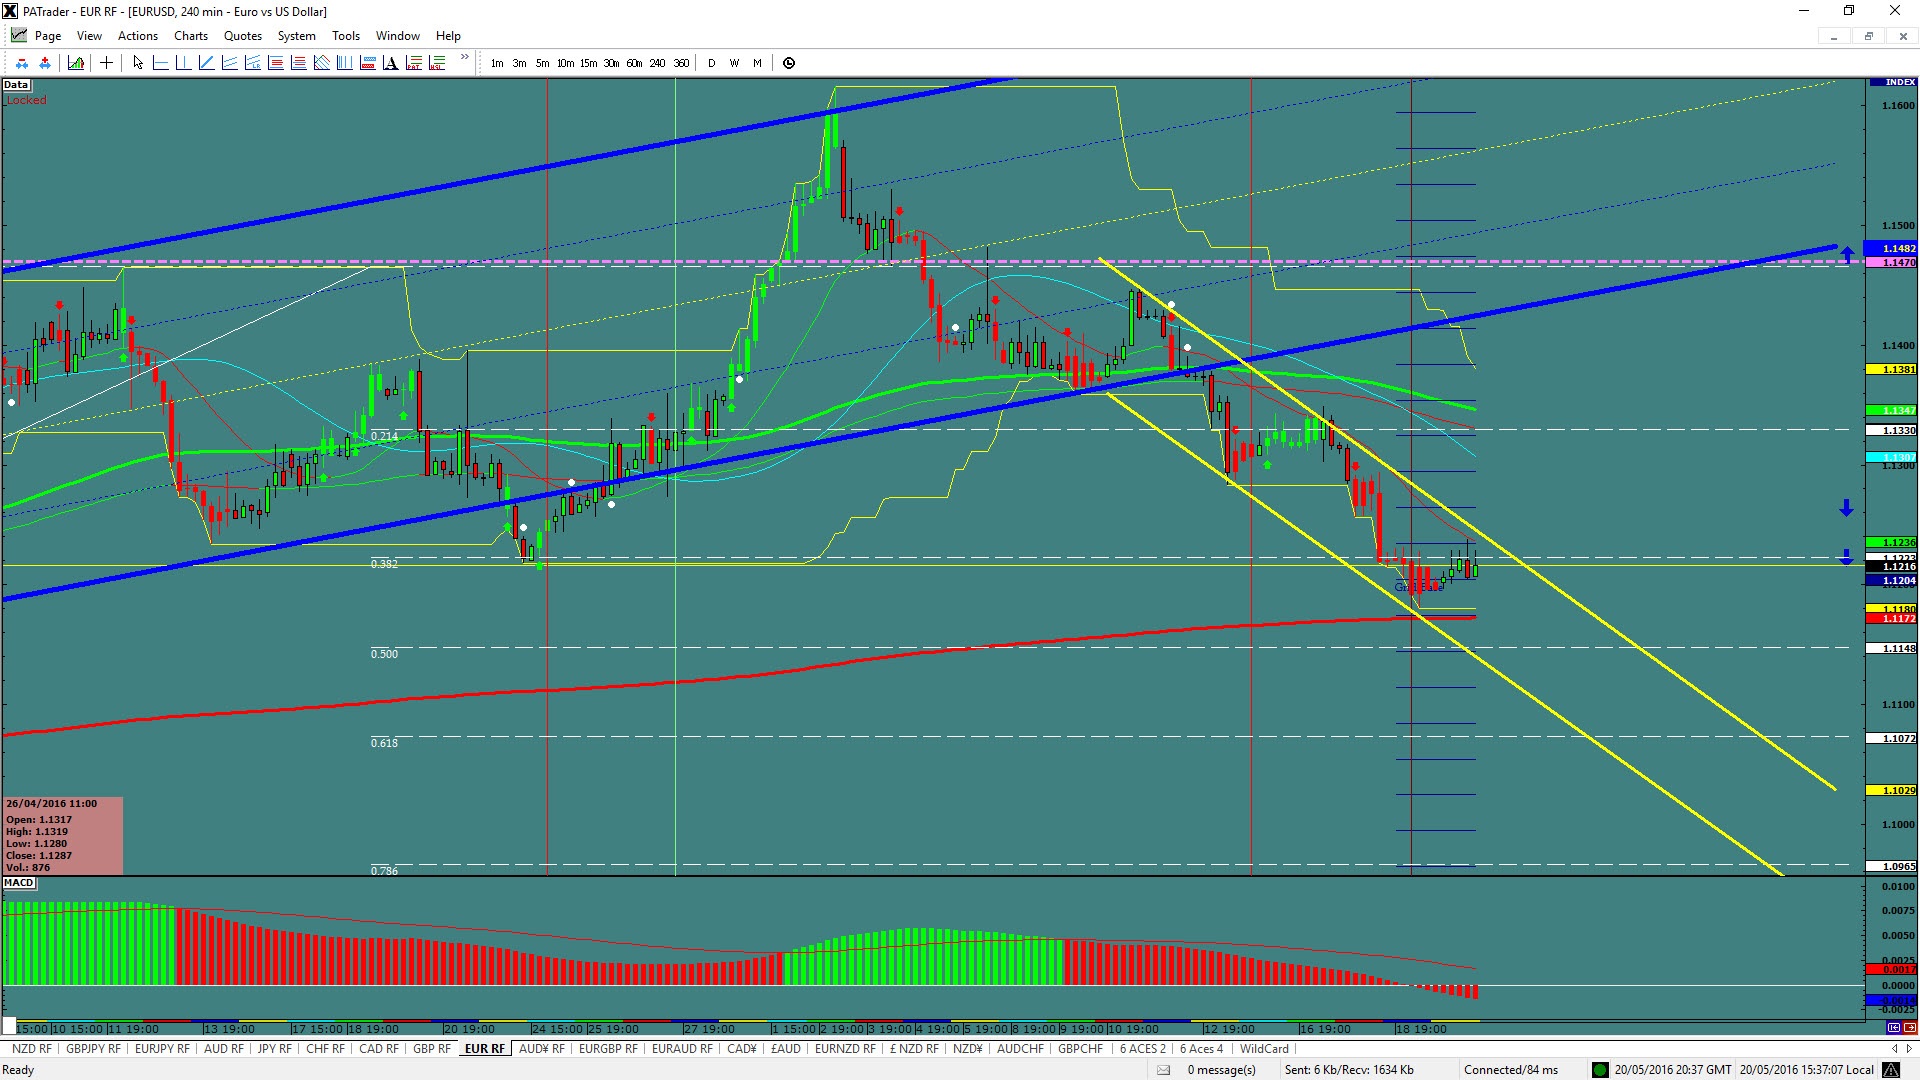This screenshot has width=1920, height=1080.
Task: Switch to the GBPJPY RF tab
Action: [x=93, y=1049]
